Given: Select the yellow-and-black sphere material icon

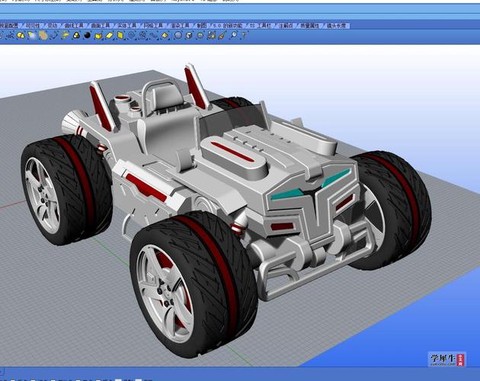Looking at the screenshot, I should tap(76, 35).
